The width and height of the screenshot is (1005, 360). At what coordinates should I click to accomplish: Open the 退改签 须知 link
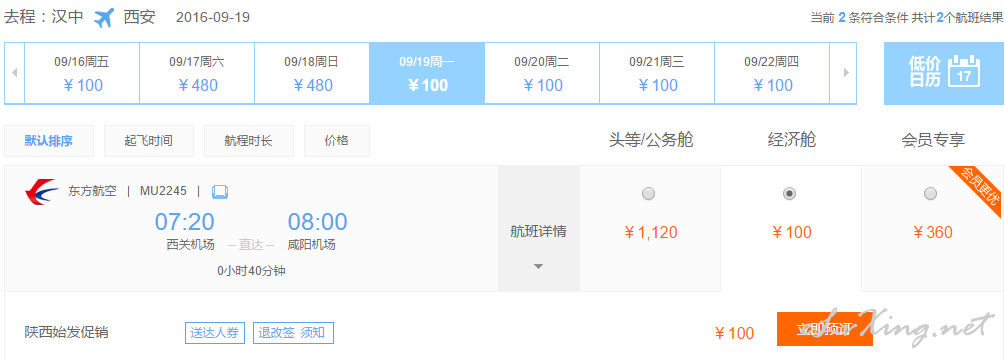[293, 333]
